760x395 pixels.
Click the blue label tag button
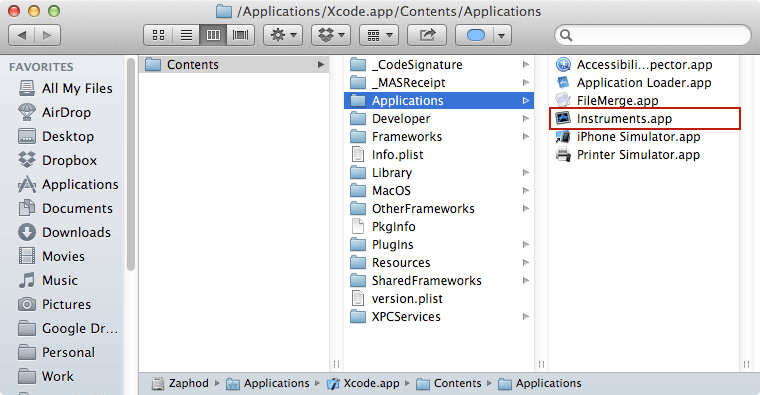(x=475, y=35)
